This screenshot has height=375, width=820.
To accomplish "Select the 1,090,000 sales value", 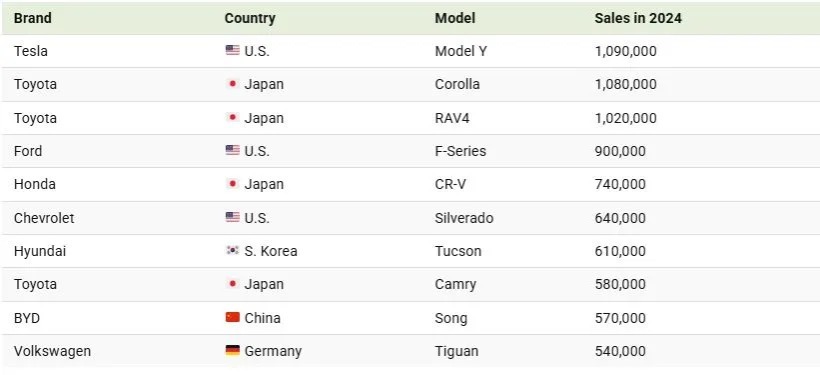I will tap(625, 51).
